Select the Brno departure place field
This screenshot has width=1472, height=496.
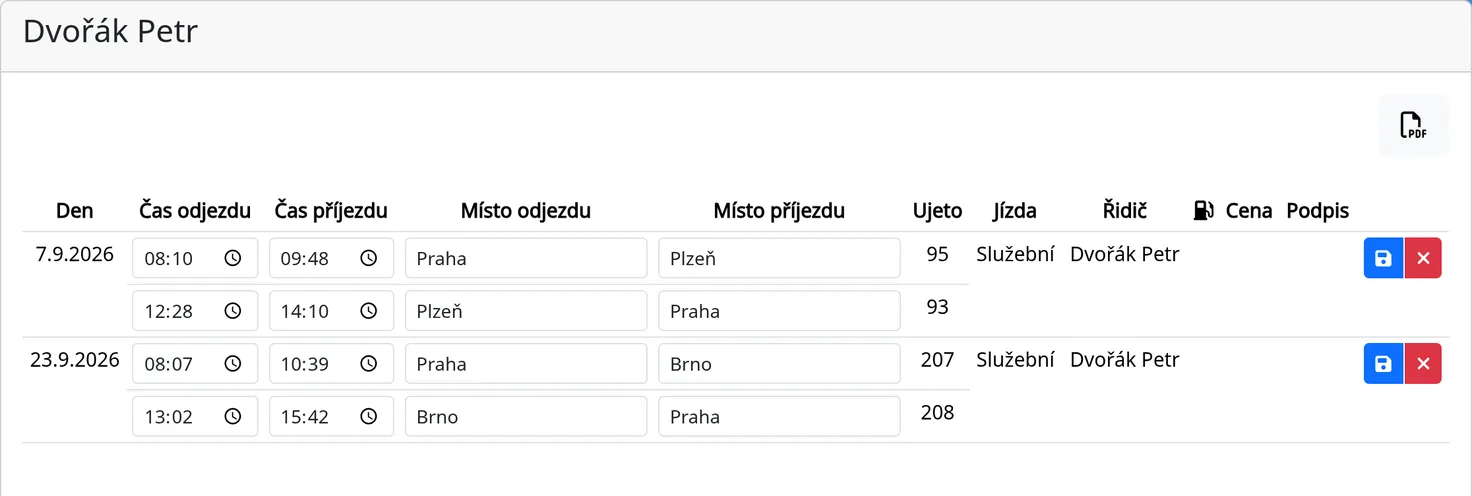(526, 417)
